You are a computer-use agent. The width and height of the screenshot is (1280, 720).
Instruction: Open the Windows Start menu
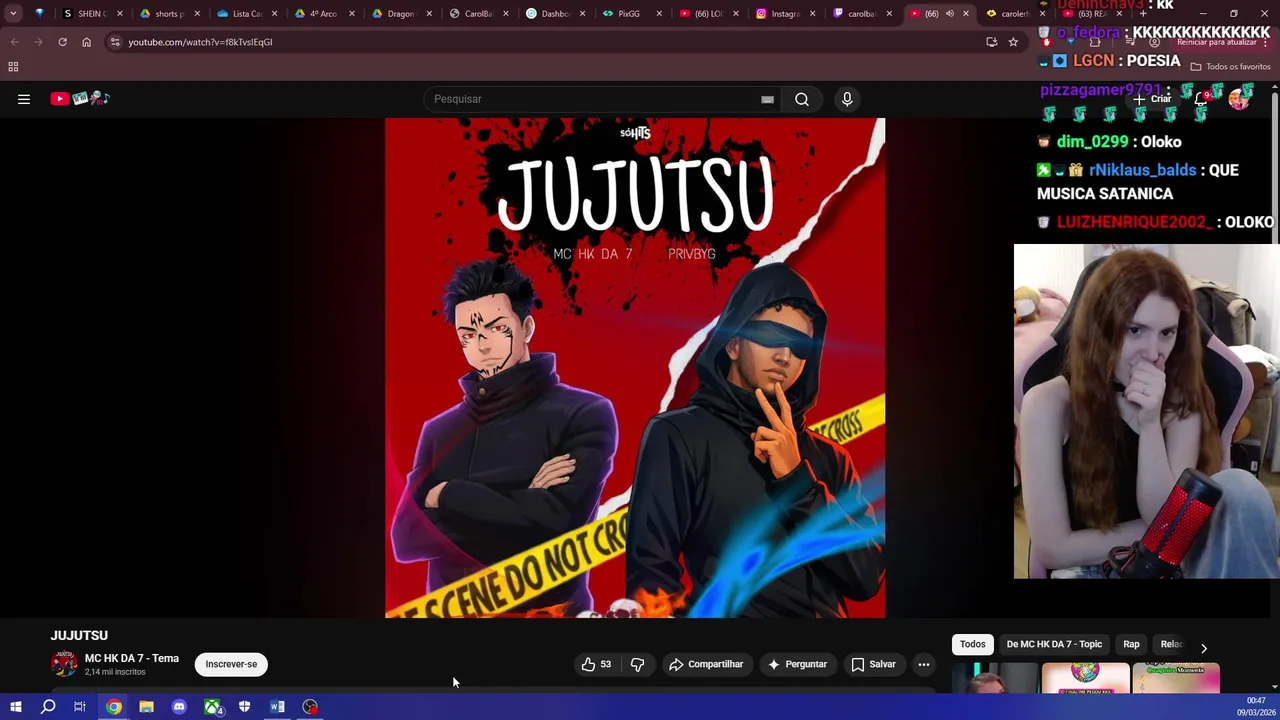[16, 707]
